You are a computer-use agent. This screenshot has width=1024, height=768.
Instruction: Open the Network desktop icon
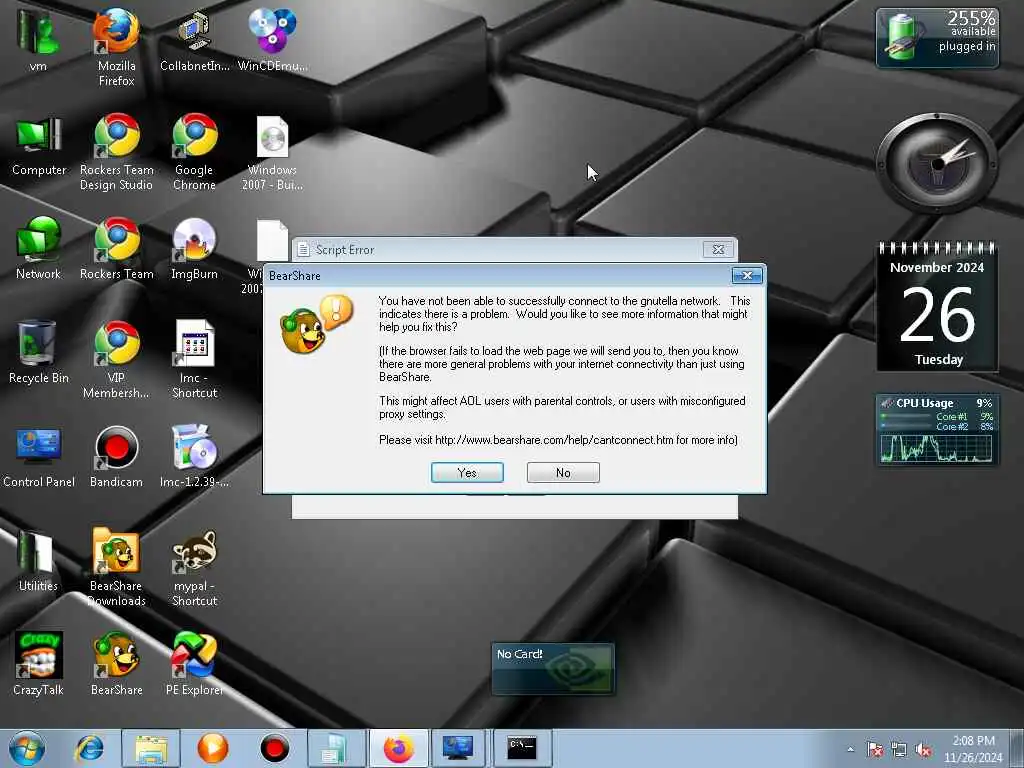[39, 248]
